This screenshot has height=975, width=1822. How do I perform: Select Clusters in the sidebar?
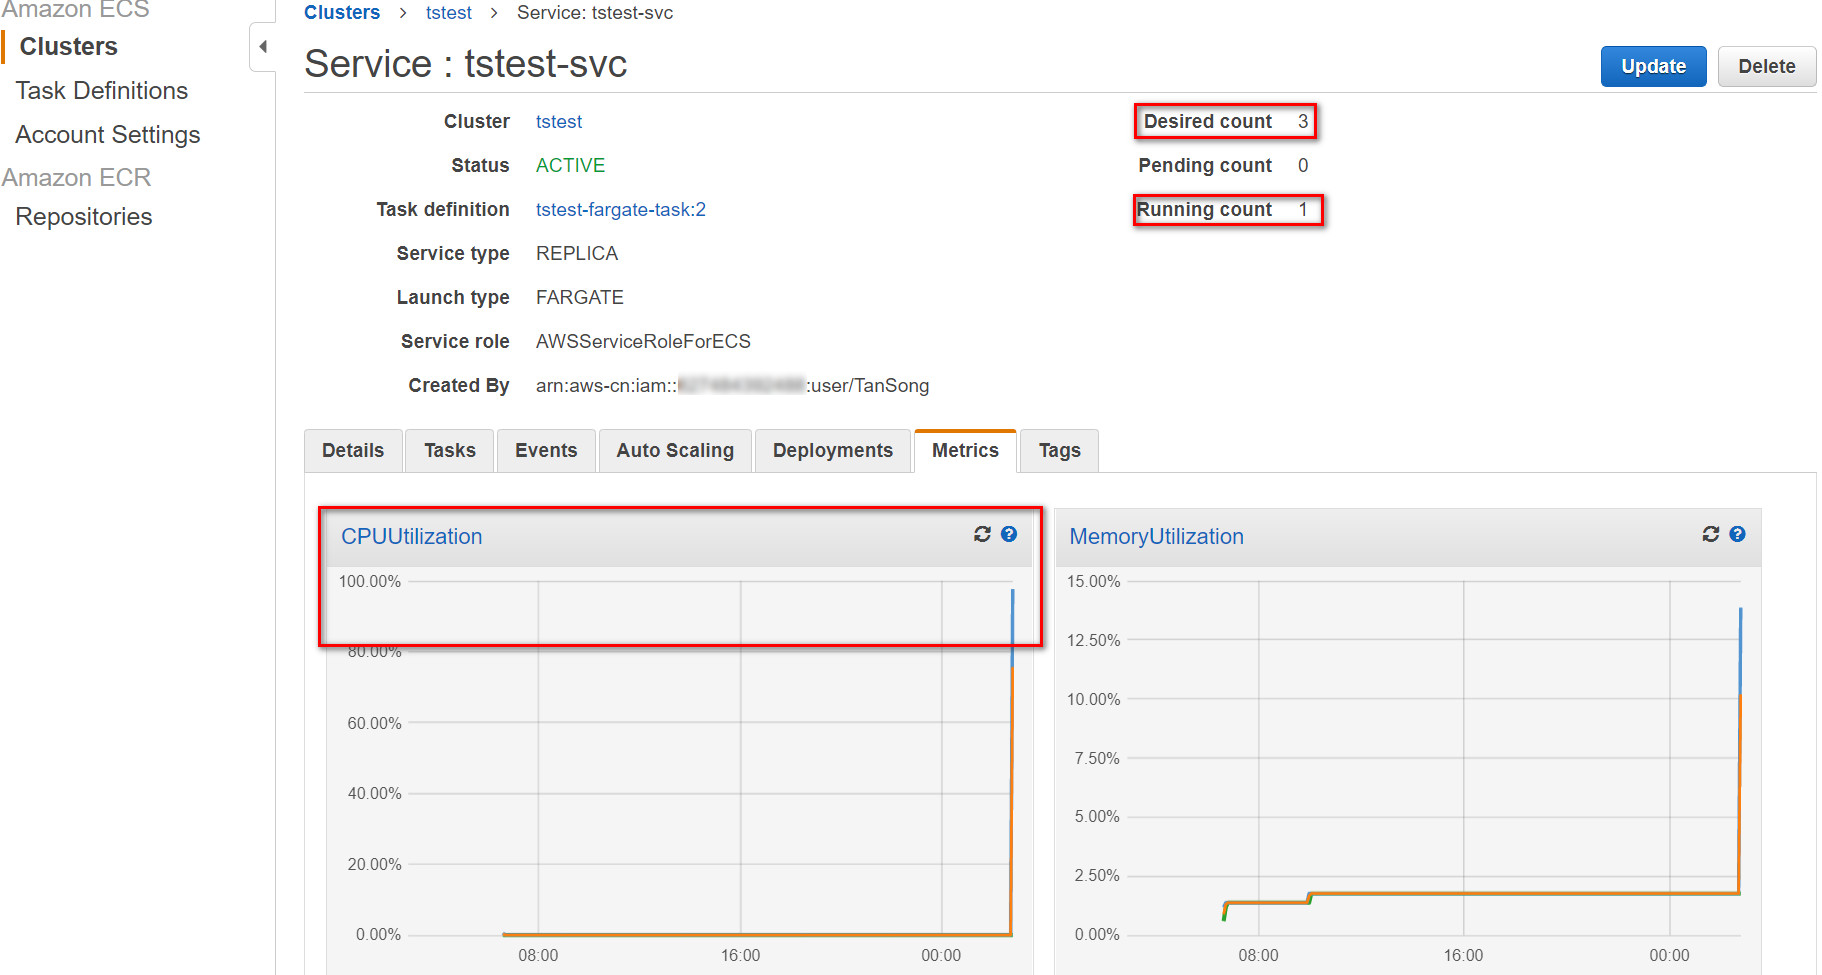(69, 46)
